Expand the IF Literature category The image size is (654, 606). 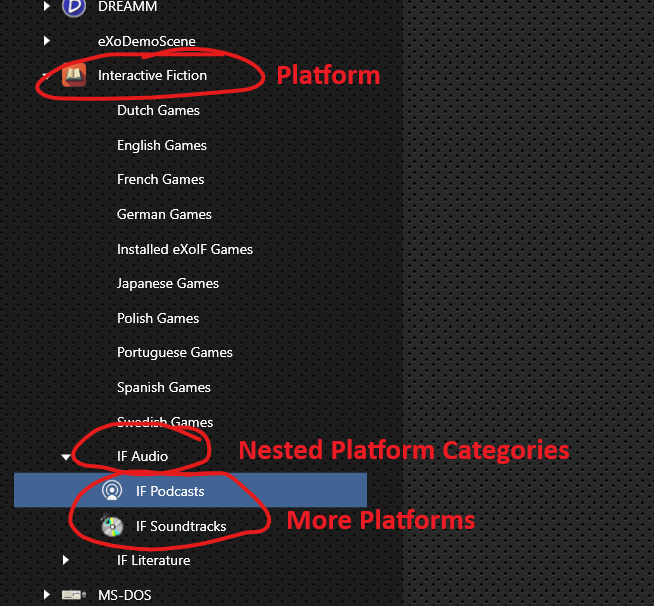(x=66, y=560)
